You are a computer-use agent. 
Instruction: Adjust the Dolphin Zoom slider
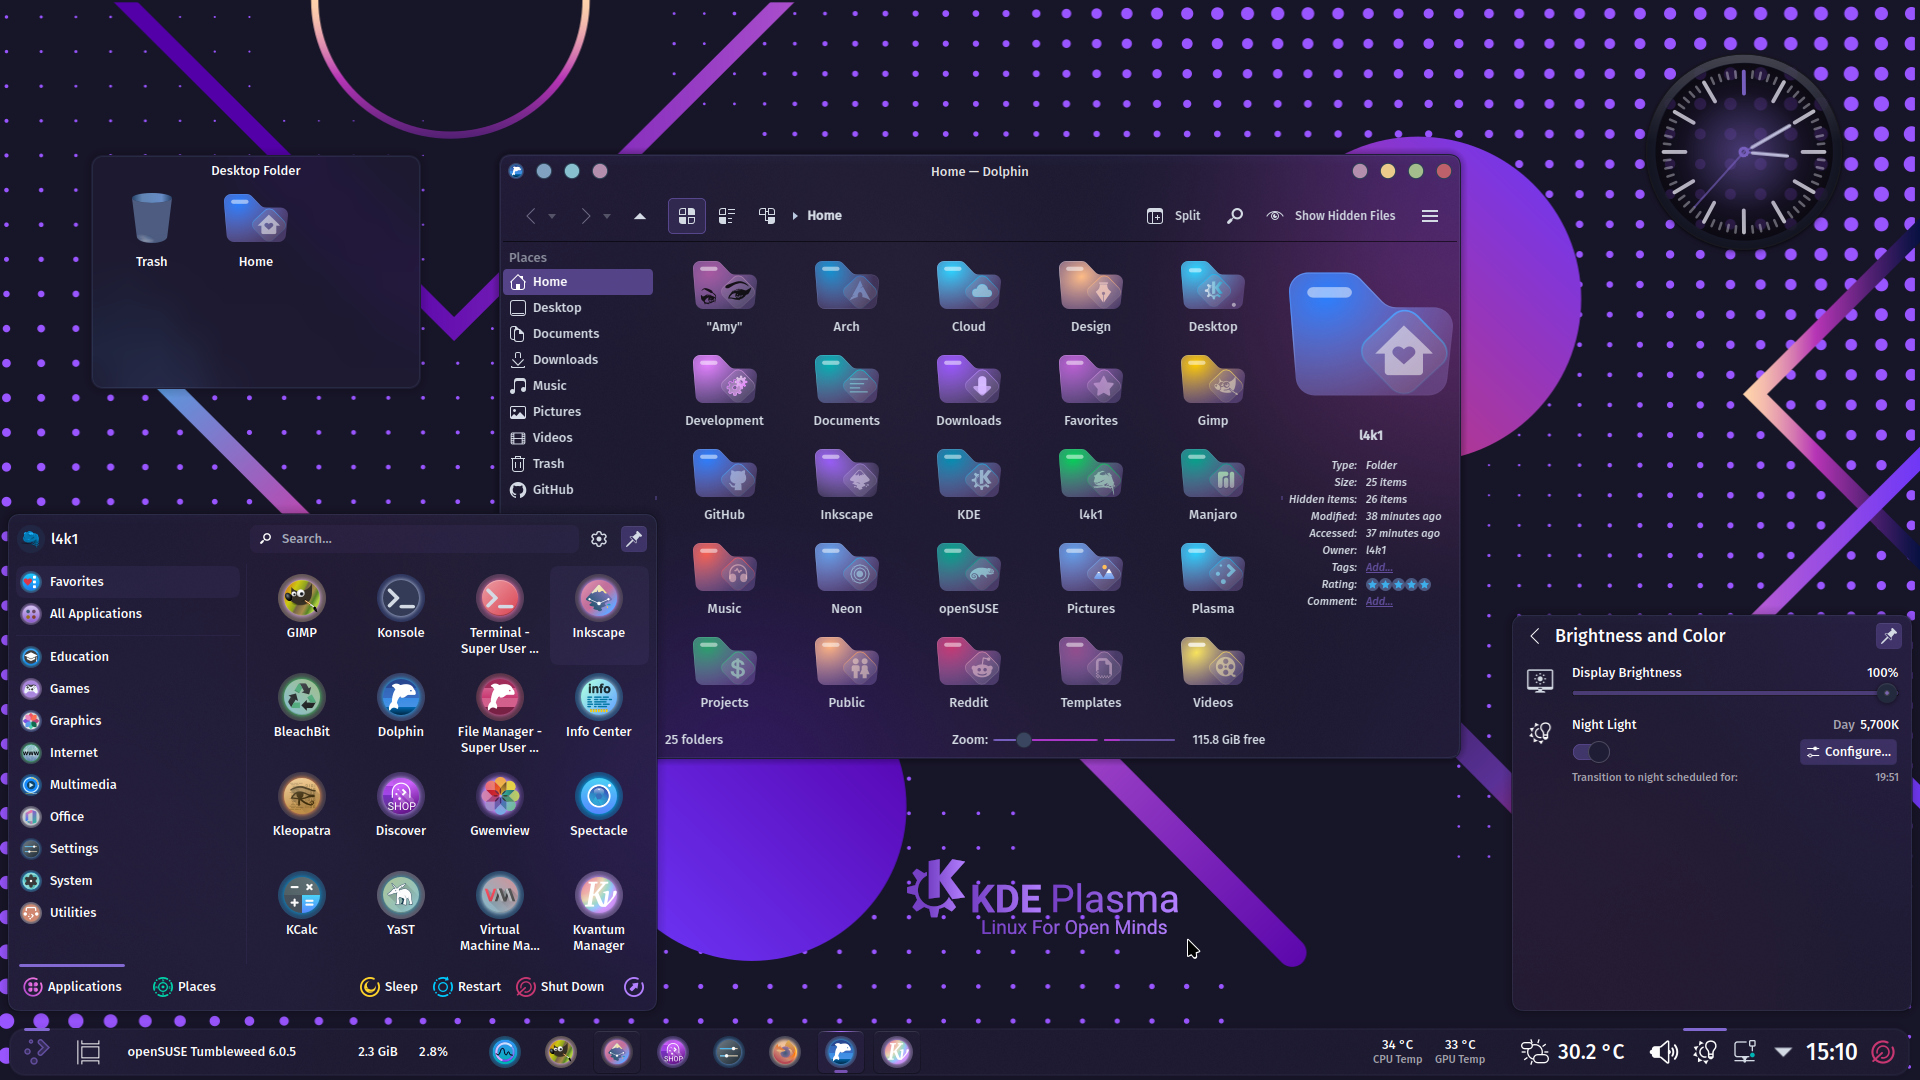click(x=1084, y=740)
